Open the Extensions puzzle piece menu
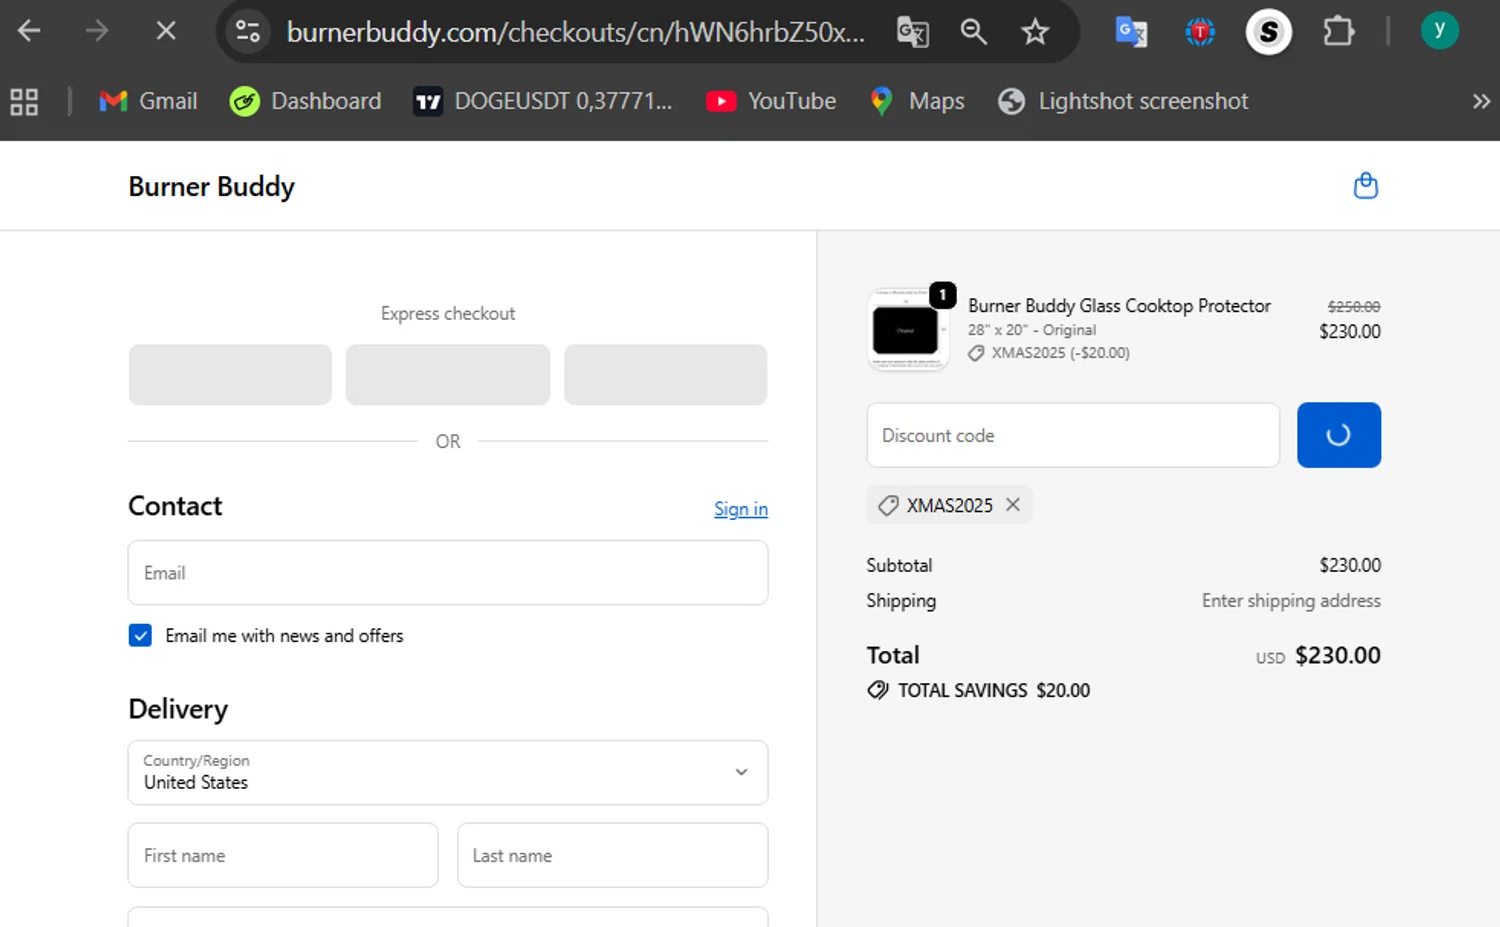Viewport: 1500px width, 927px height. coord(1338,32)
